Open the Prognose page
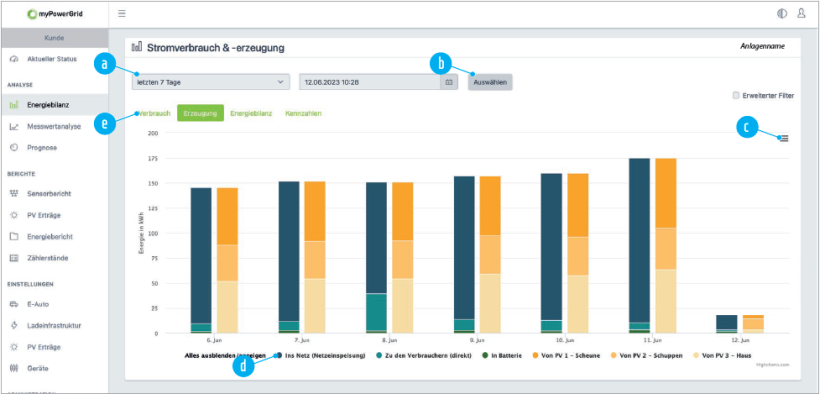The width and height of the screenshot is (820, 394). (x=42, y=148)
